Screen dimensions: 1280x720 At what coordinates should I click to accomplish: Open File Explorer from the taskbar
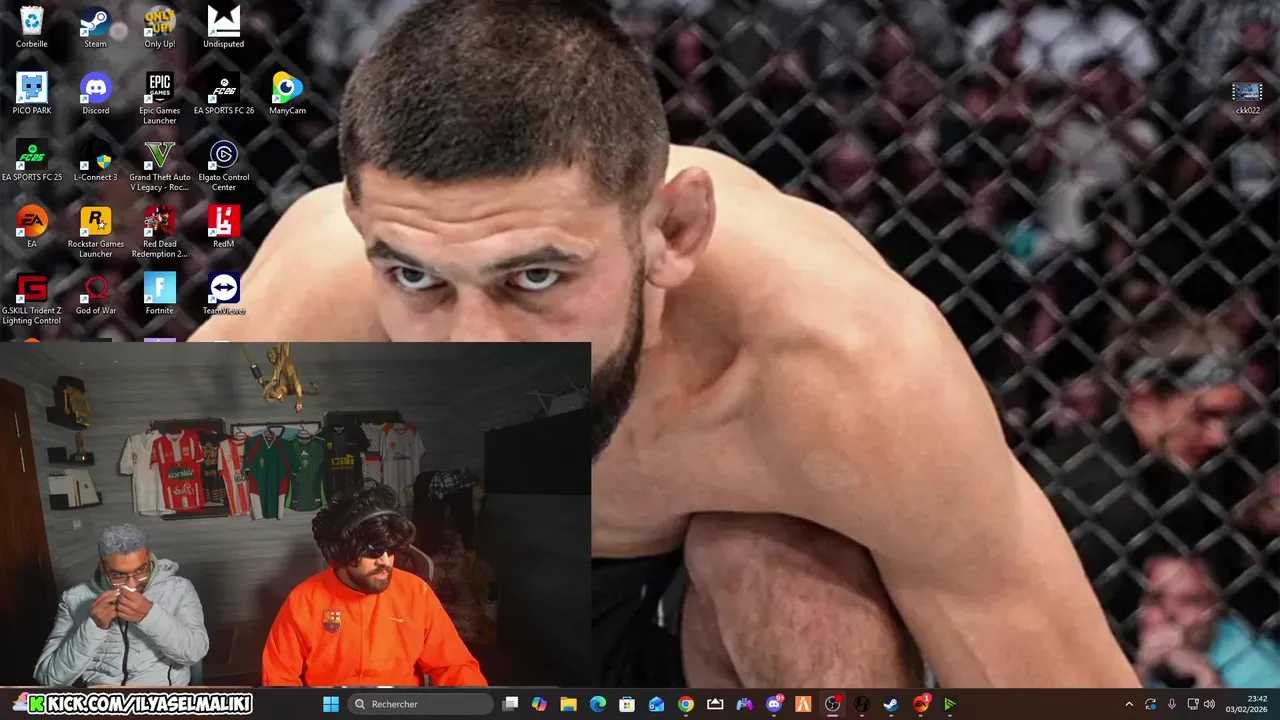point(568,704)
